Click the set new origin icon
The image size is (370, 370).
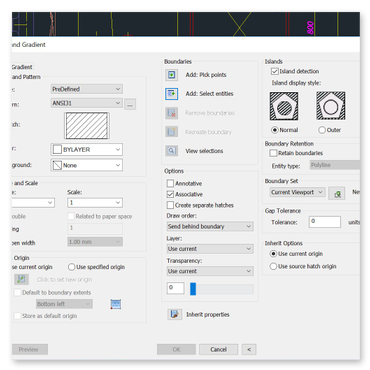pyautogui.click(x=21, y=279)
